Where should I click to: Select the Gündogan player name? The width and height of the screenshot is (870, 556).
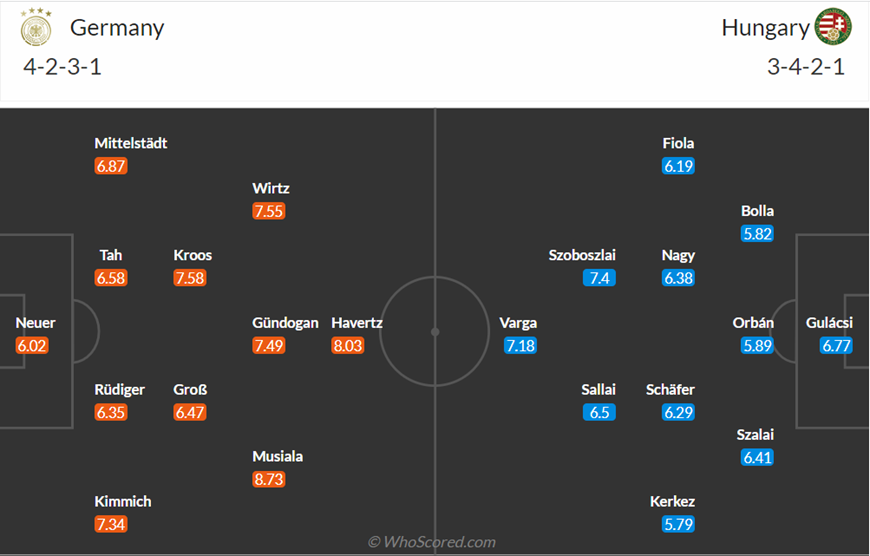coord(285,322)
